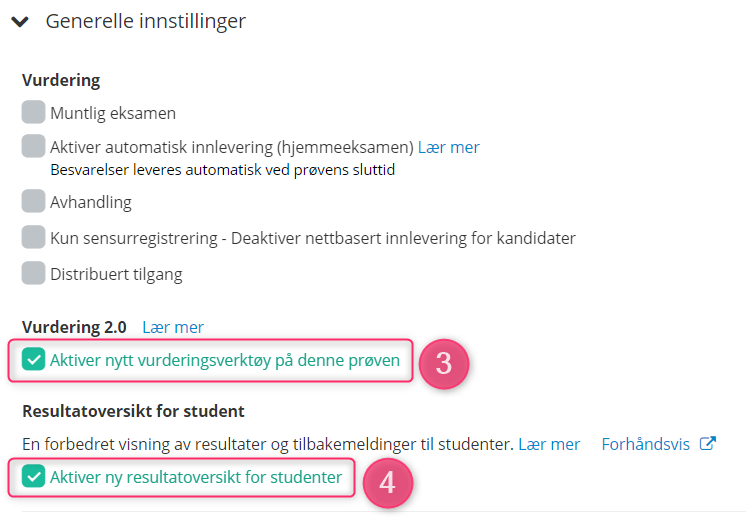
Task: Open the Forhåndsvis preview link
Action: pos(646,444)
